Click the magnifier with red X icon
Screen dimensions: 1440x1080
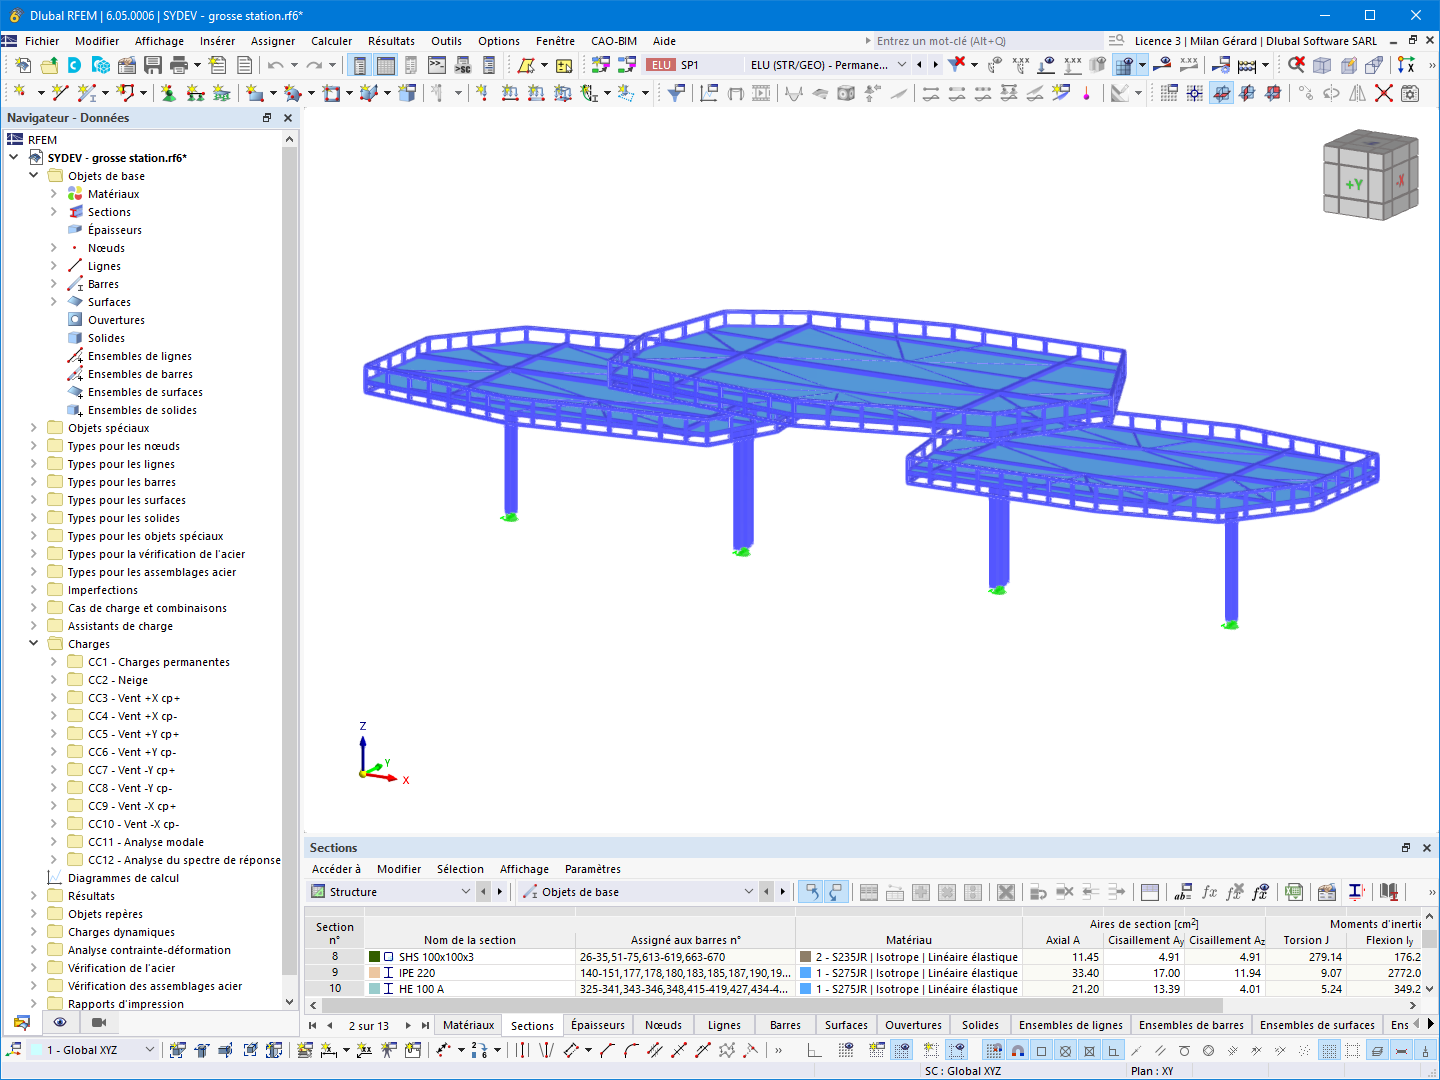1296,65
